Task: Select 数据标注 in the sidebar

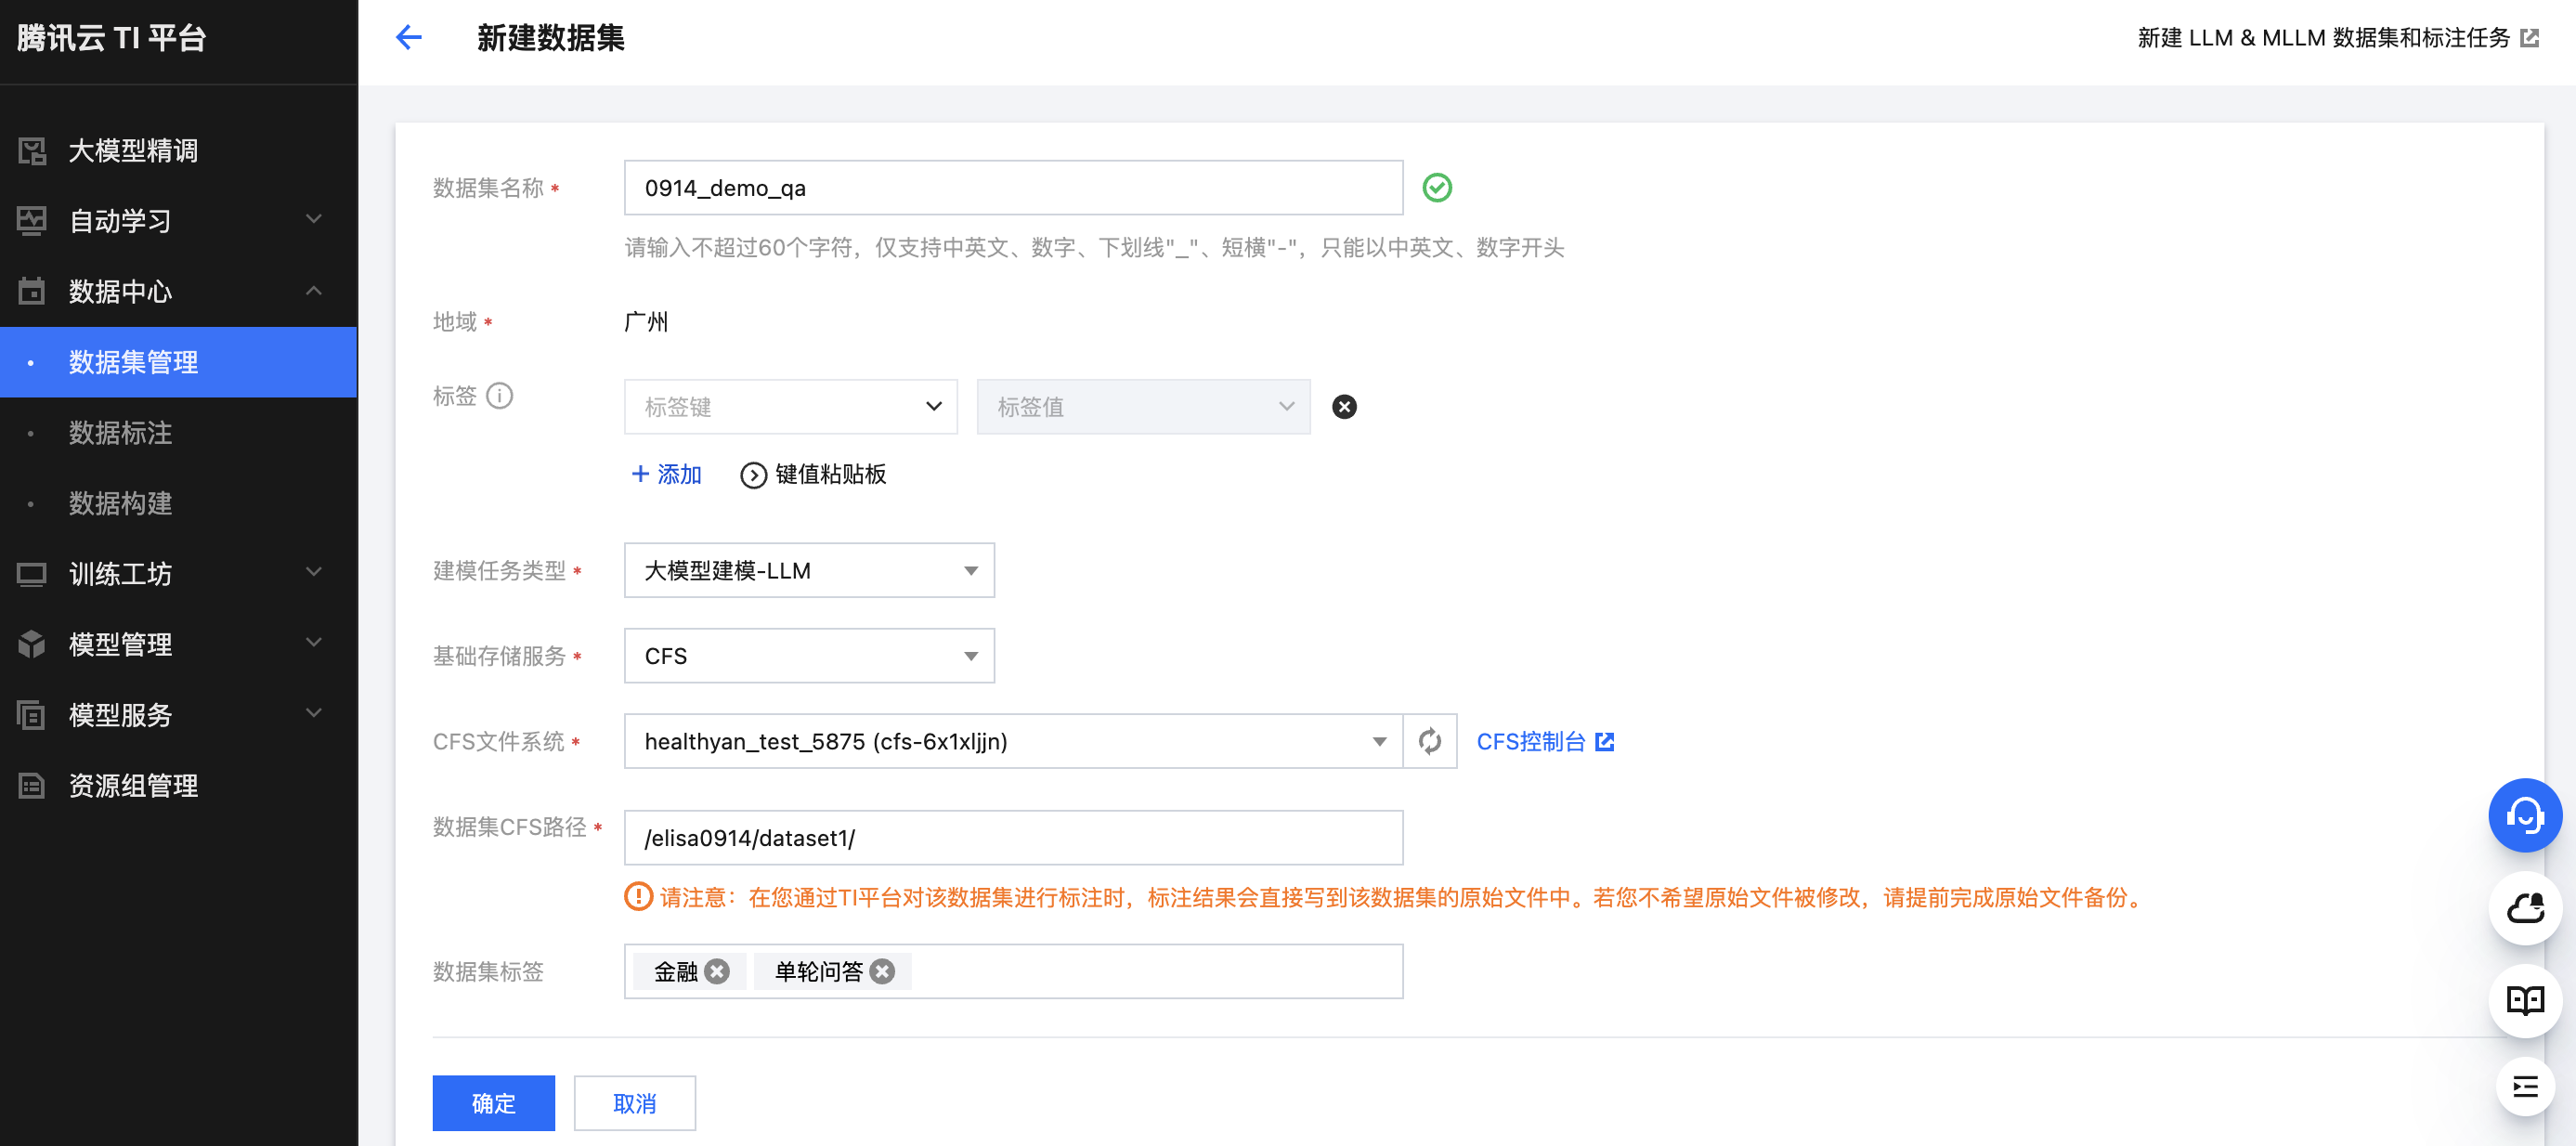Action: click(178, 433)
